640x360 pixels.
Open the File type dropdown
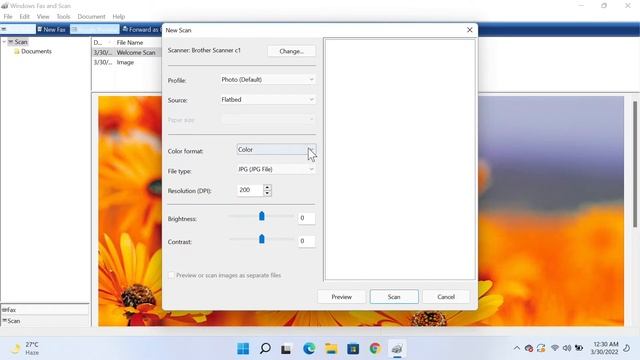click(x=276, y=169)
